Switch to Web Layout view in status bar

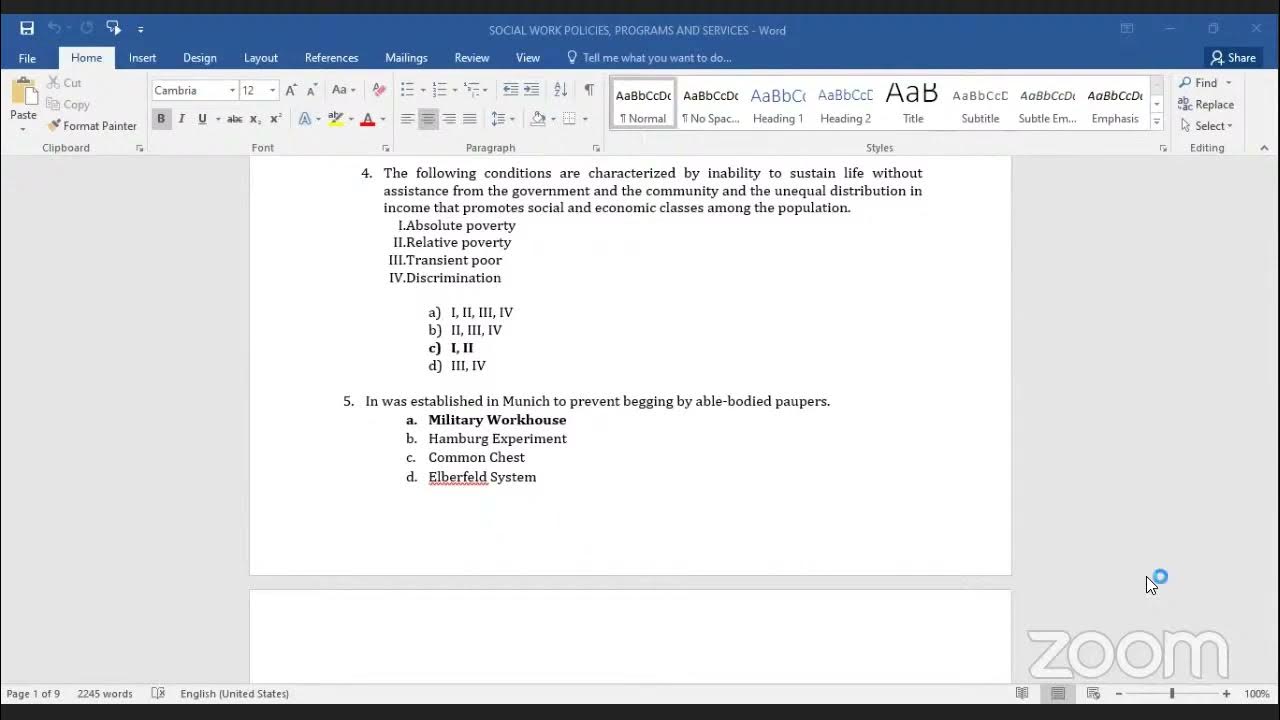coord(1093,693)
